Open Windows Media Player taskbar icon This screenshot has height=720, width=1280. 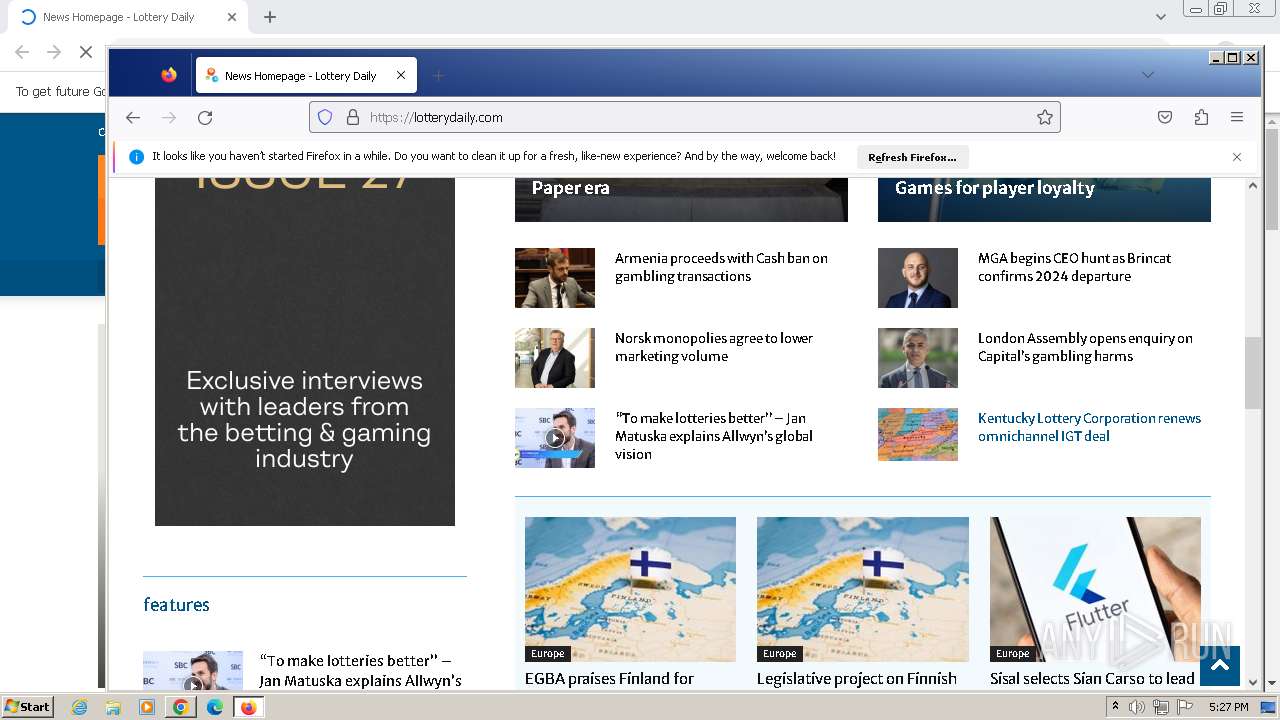coord(147,707)
